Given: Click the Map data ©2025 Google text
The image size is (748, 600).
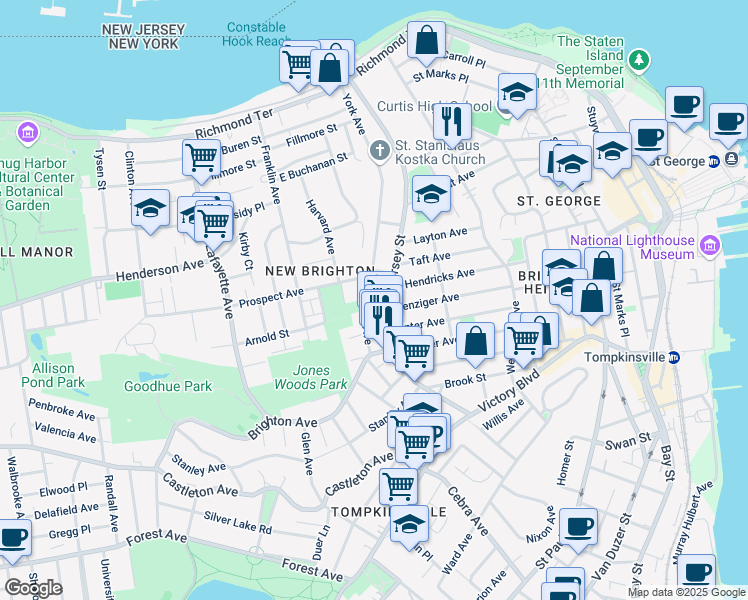Looking at the screenshot, I should point(687,593).
